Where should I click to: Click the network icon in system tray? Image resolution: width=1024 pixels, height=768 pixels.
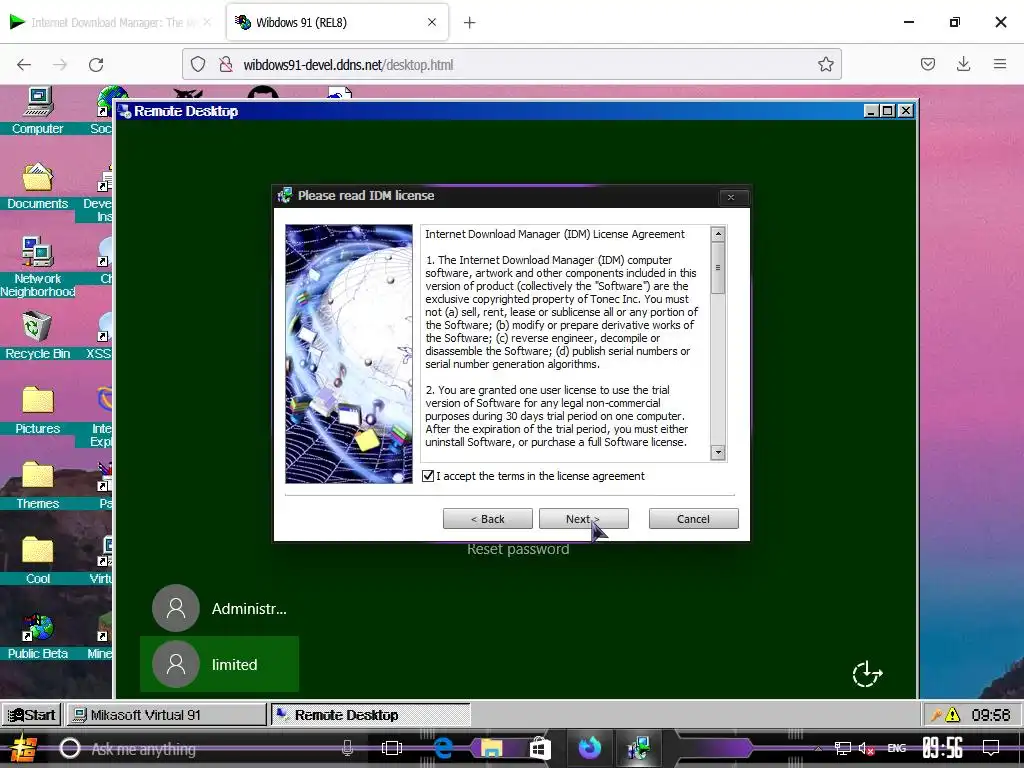(x=842, y=748)
